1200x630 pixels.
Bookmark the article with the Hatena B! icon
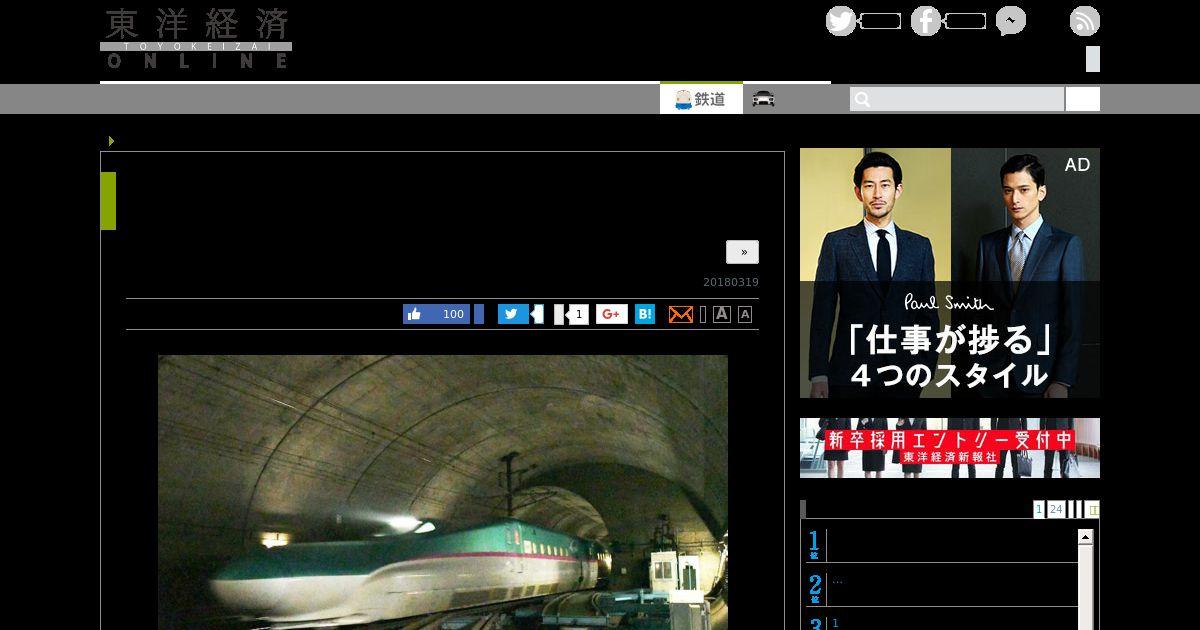645,314
